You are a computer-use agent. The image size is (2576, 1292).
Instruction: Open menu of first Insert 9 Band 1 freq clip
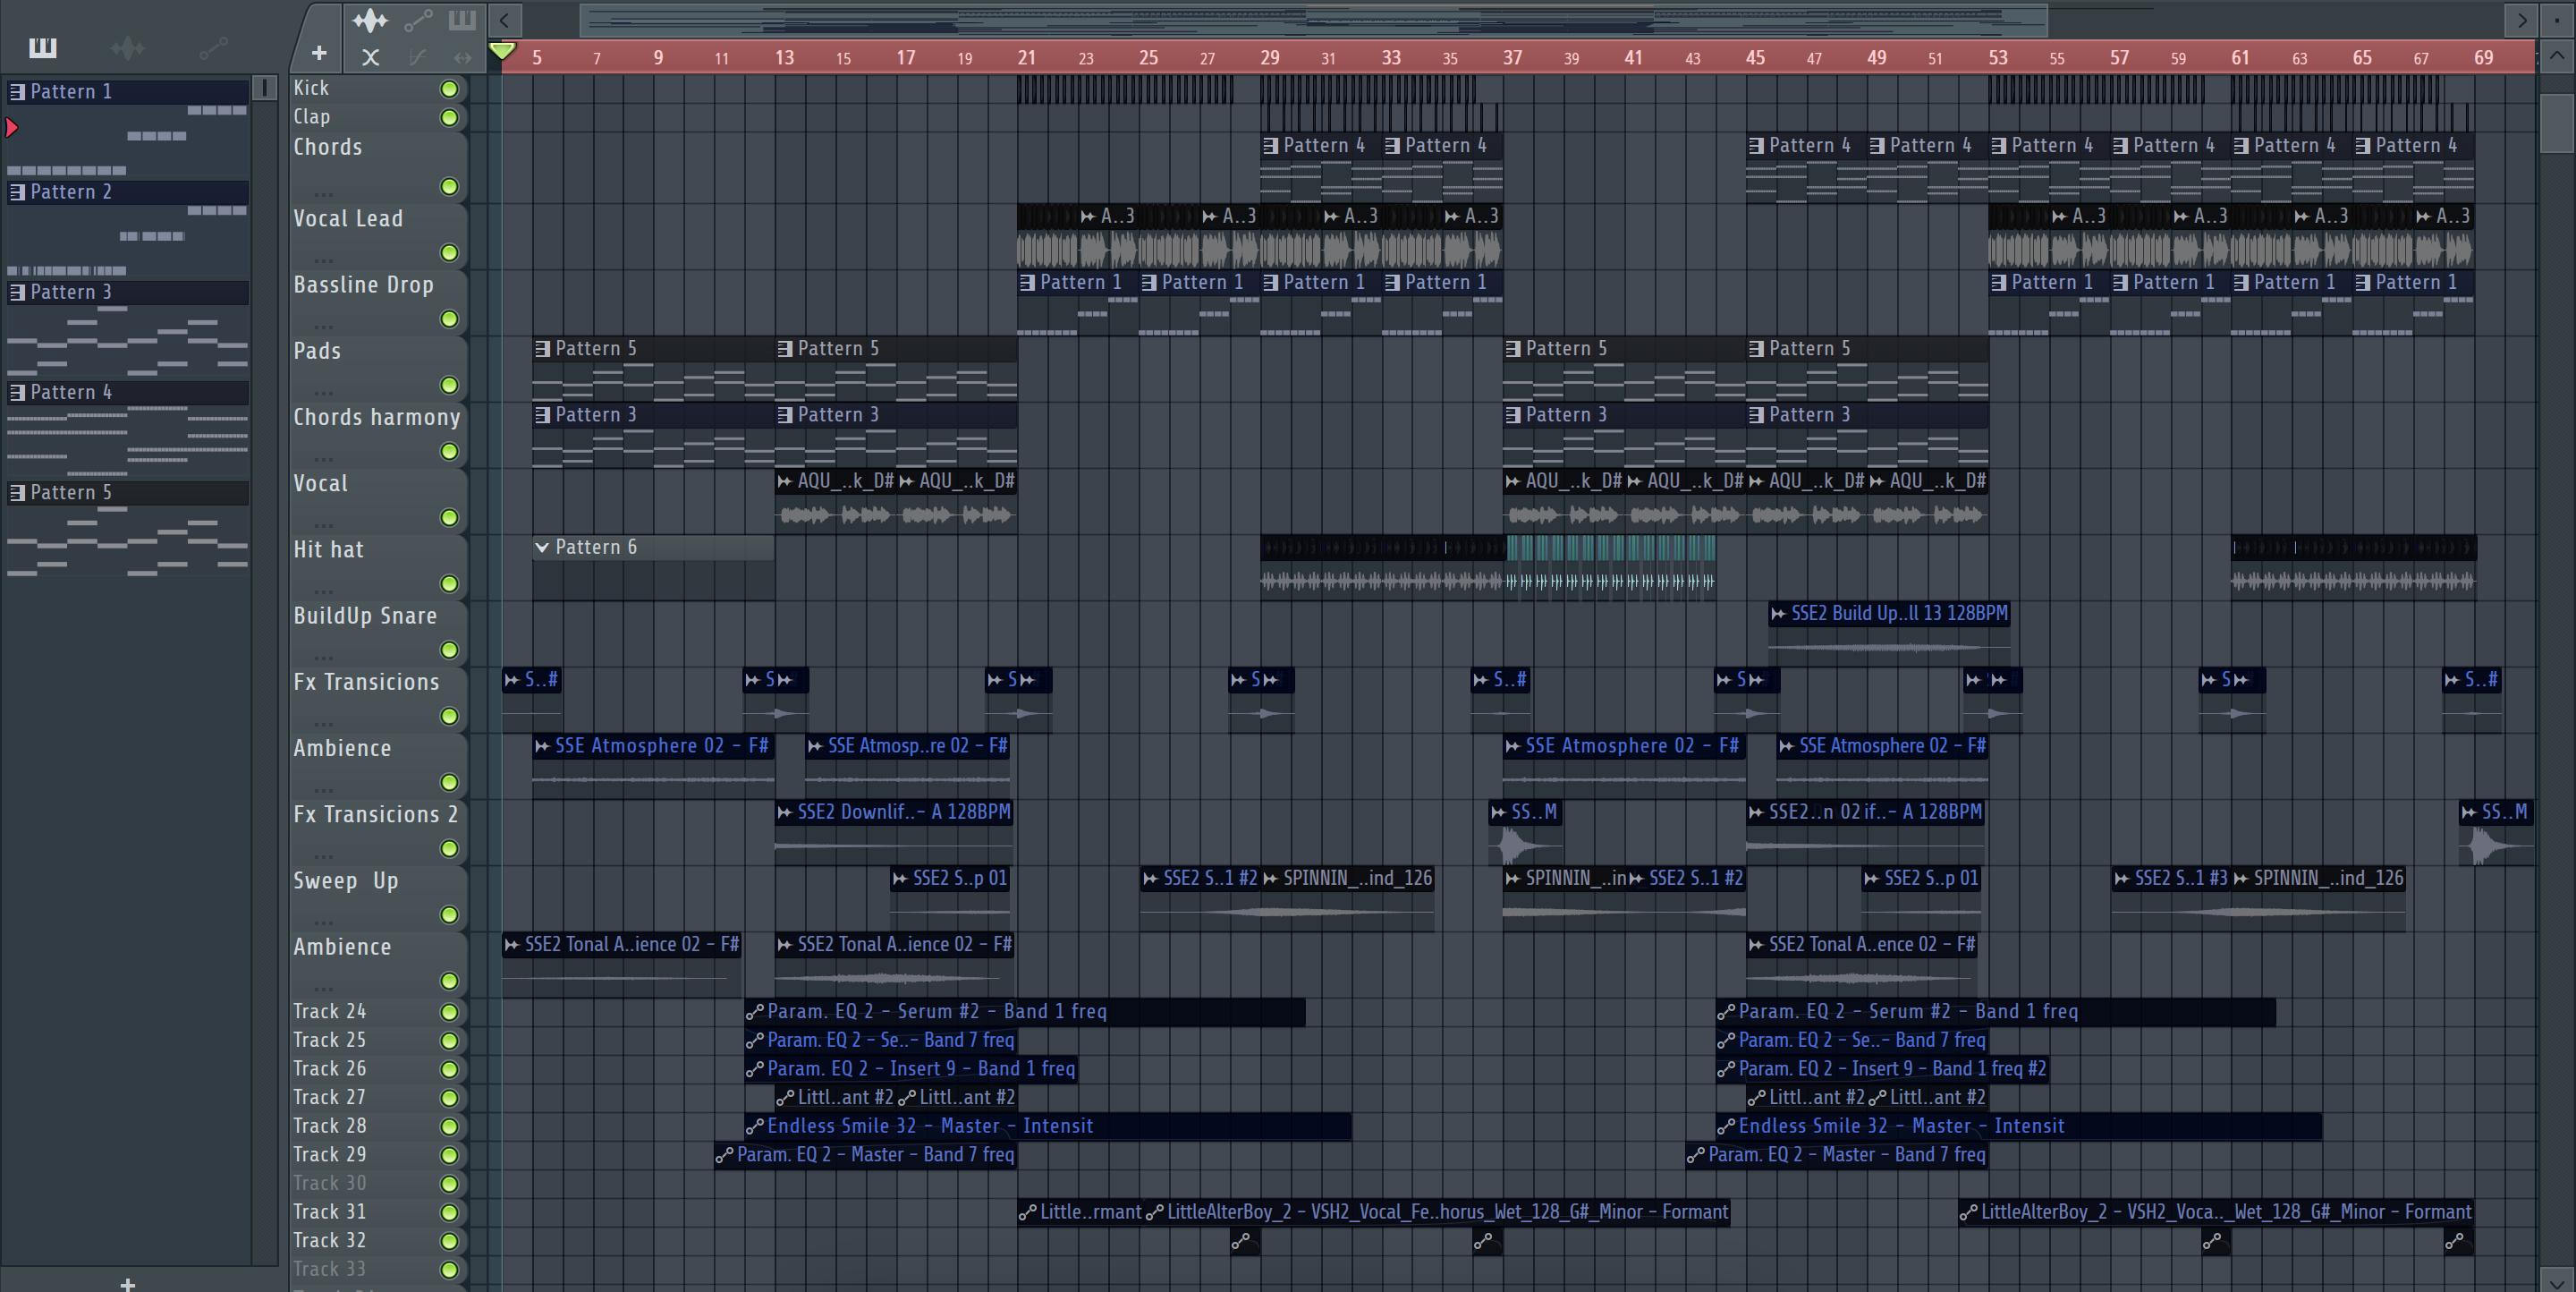point(755,1069)
